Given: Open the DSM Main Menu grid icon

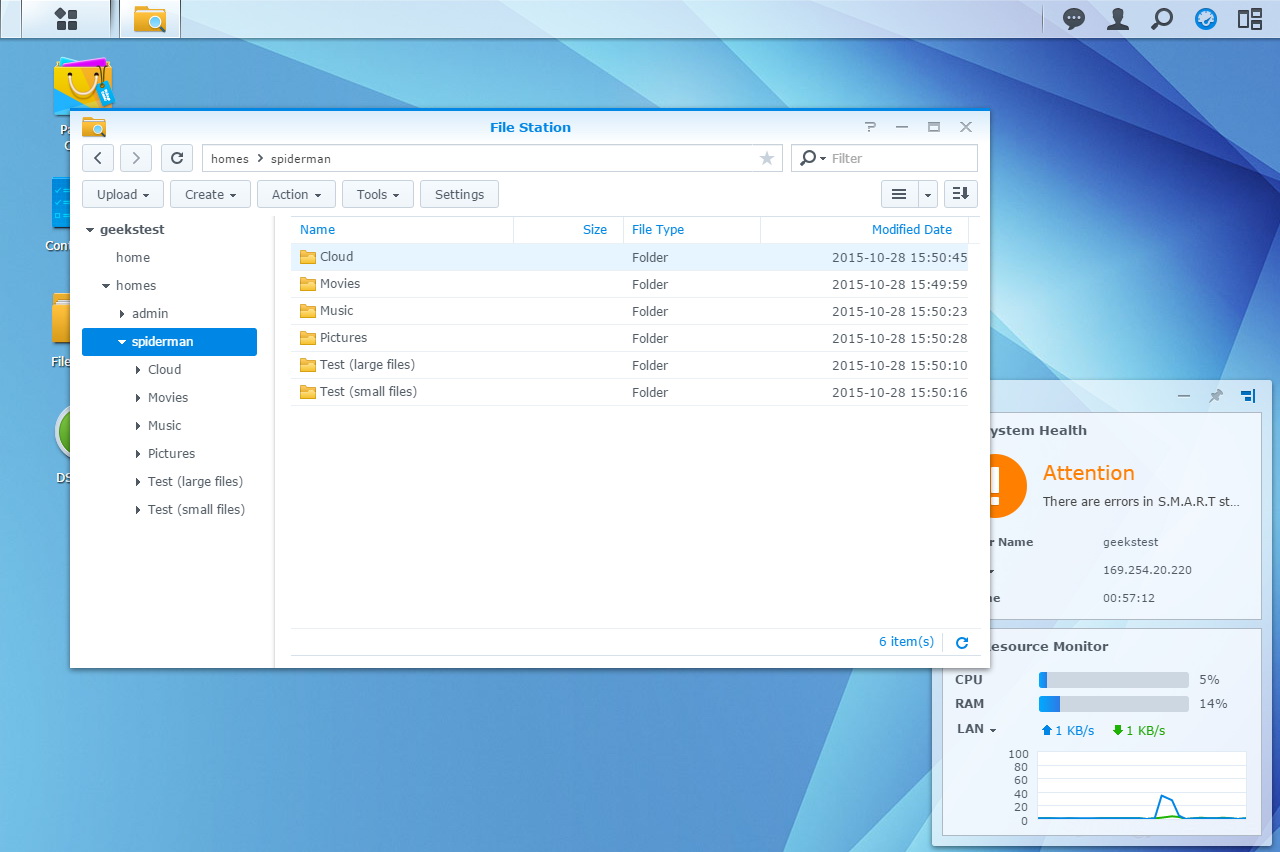Looking at the screenshot, I should pyautogui.click(x=66, y=19).
